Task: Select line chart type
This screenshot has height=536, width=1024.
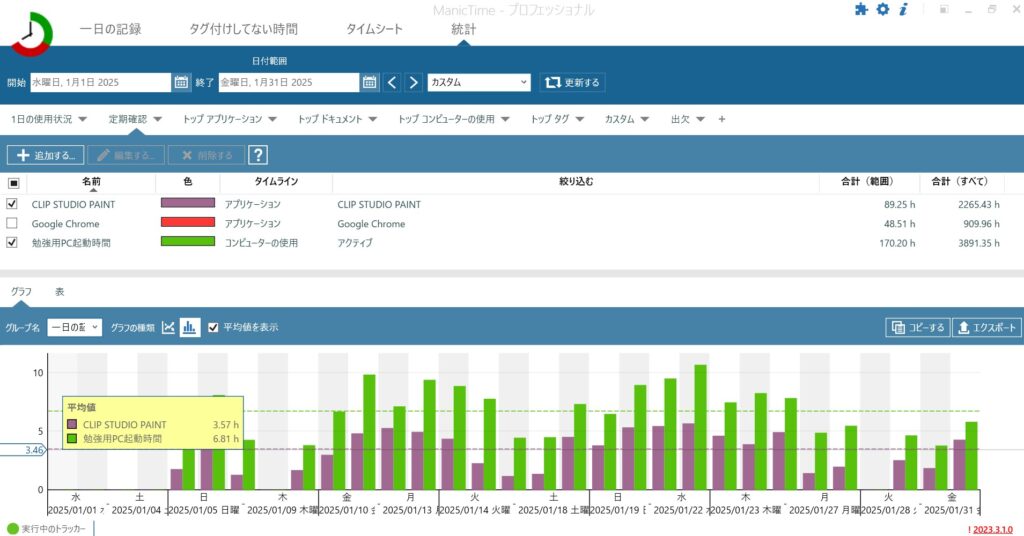Action: pyautogui.click(x=168, y=327)
